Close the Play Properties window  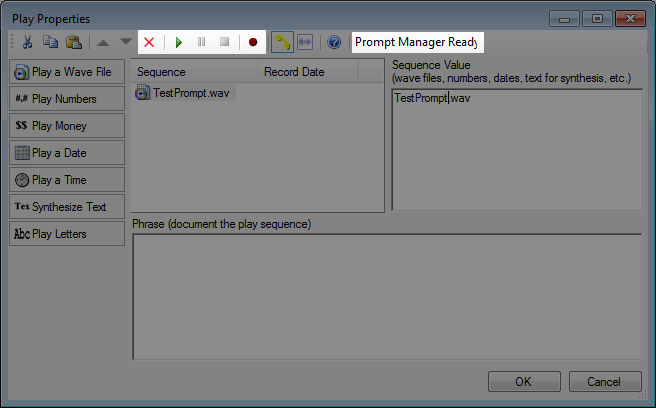pyautogui.click(x=630, y=19)
